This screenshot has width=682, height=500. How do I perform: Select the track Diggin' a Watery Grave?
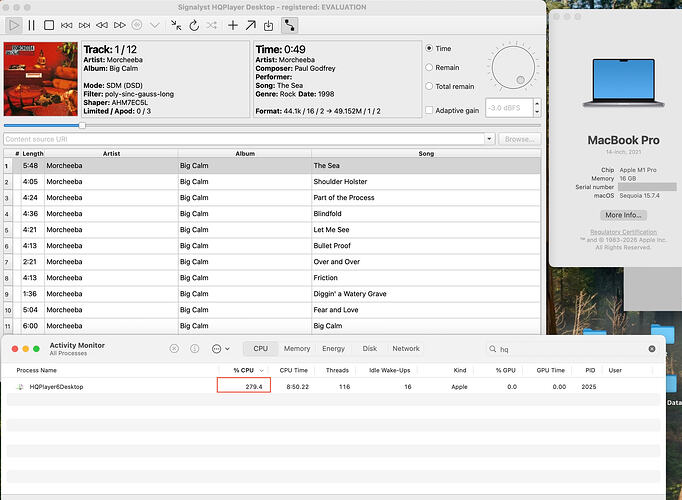(272, 294)
